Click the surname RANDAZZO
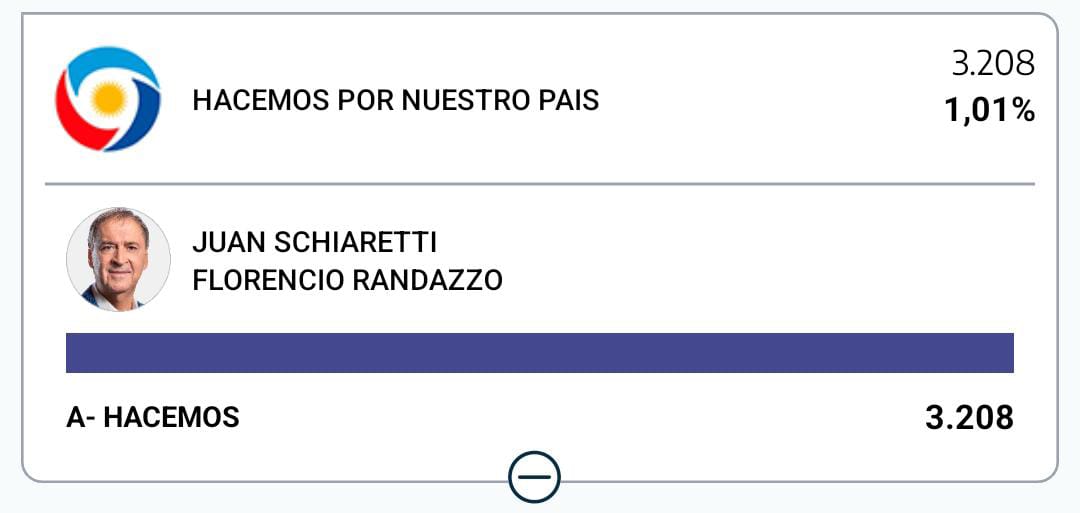The width and height of the screenshot is (1080, 513). 428,280
